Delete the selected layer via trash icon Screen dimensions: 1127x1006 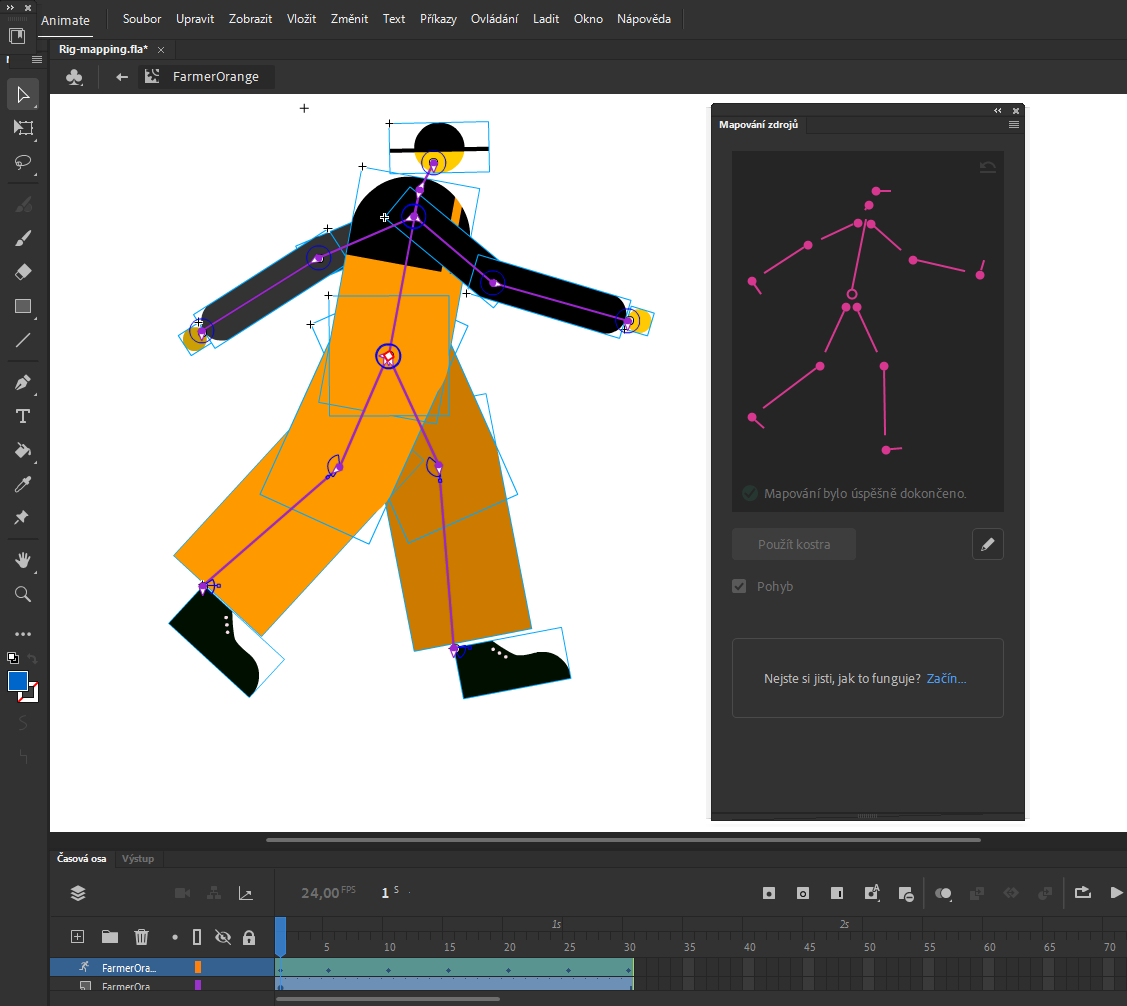tap(142, 937)
